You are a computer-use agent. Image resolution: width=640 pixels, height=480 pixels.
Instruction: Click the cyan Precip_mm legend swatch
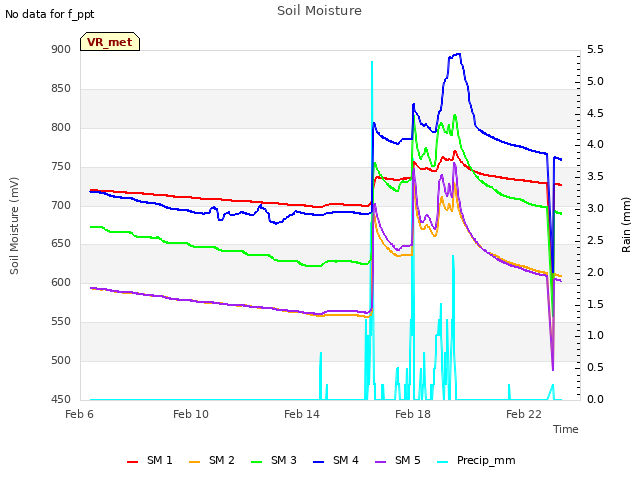pyautogui.click(x=442, y=462)
